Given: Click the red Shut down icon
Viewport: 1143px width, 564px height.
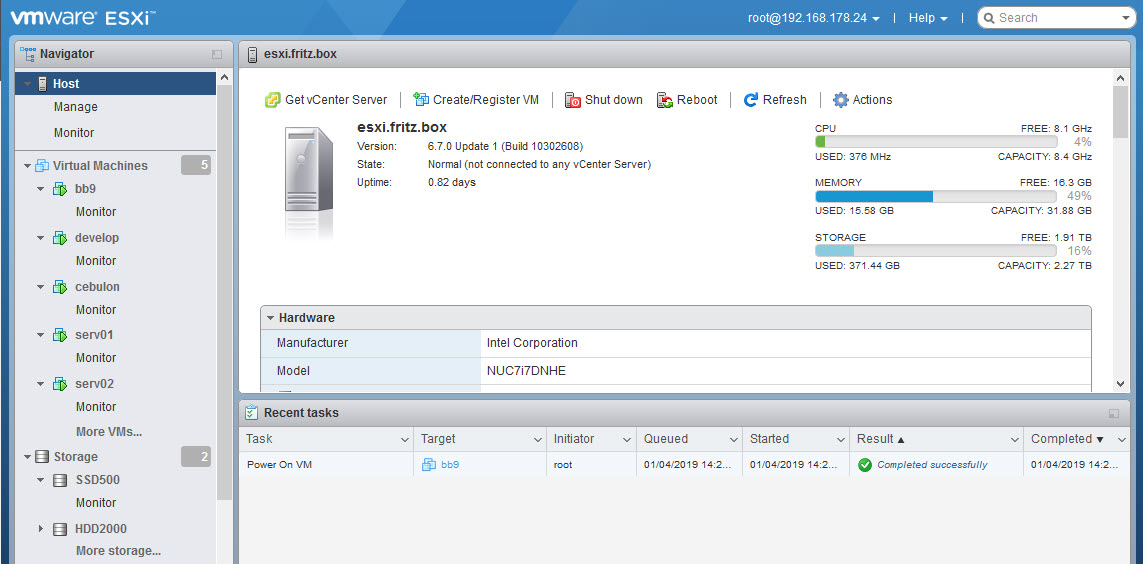Looking at the screenshot, I should (573, 100).
